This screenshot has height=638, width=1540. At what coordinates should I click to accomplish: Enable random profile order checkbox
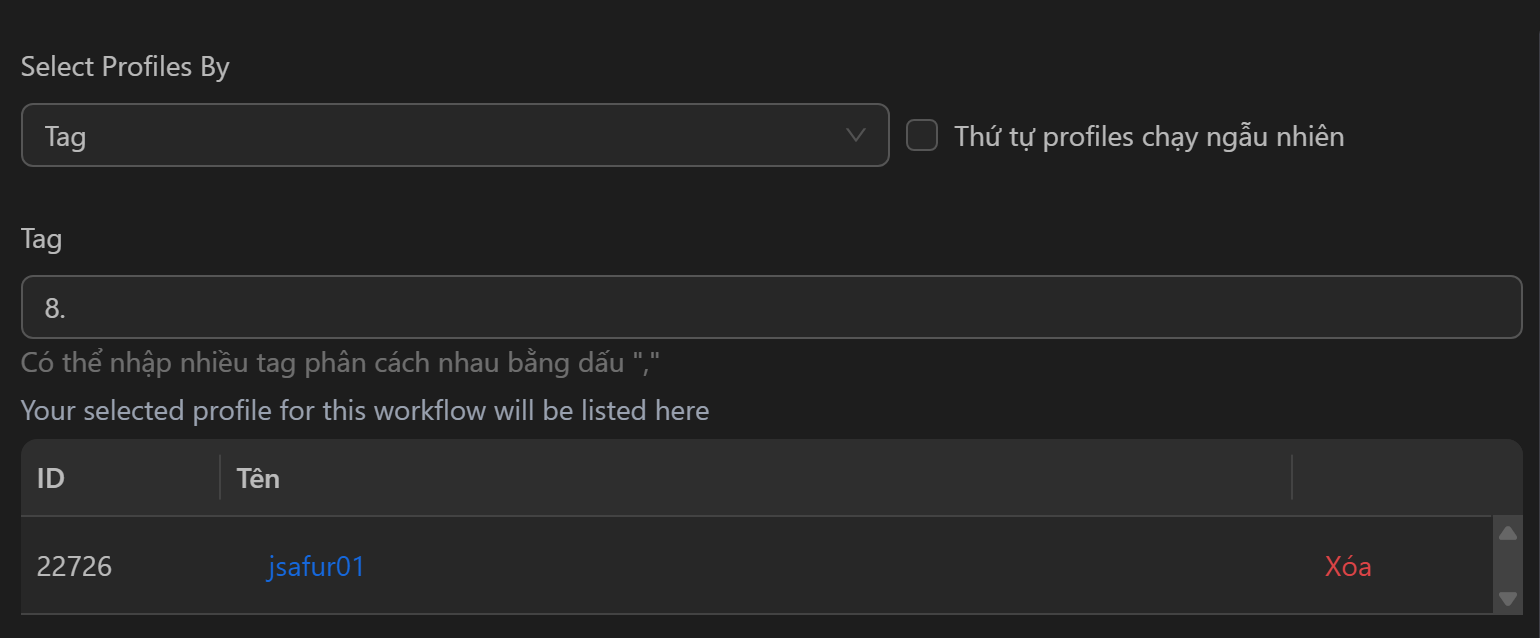(x=922, y=135)
